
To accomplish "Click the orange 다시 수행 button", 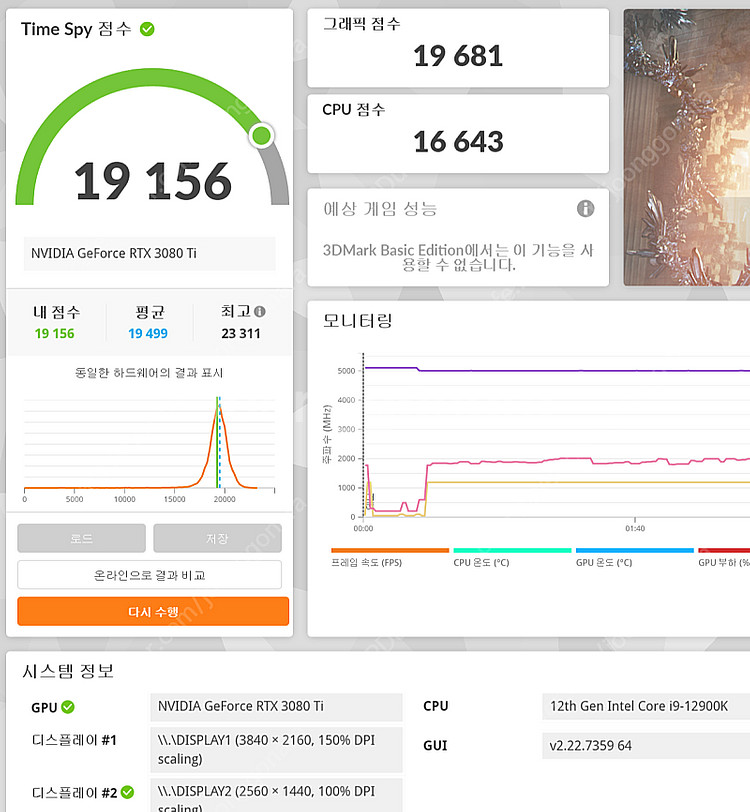I will click(153, 612).
